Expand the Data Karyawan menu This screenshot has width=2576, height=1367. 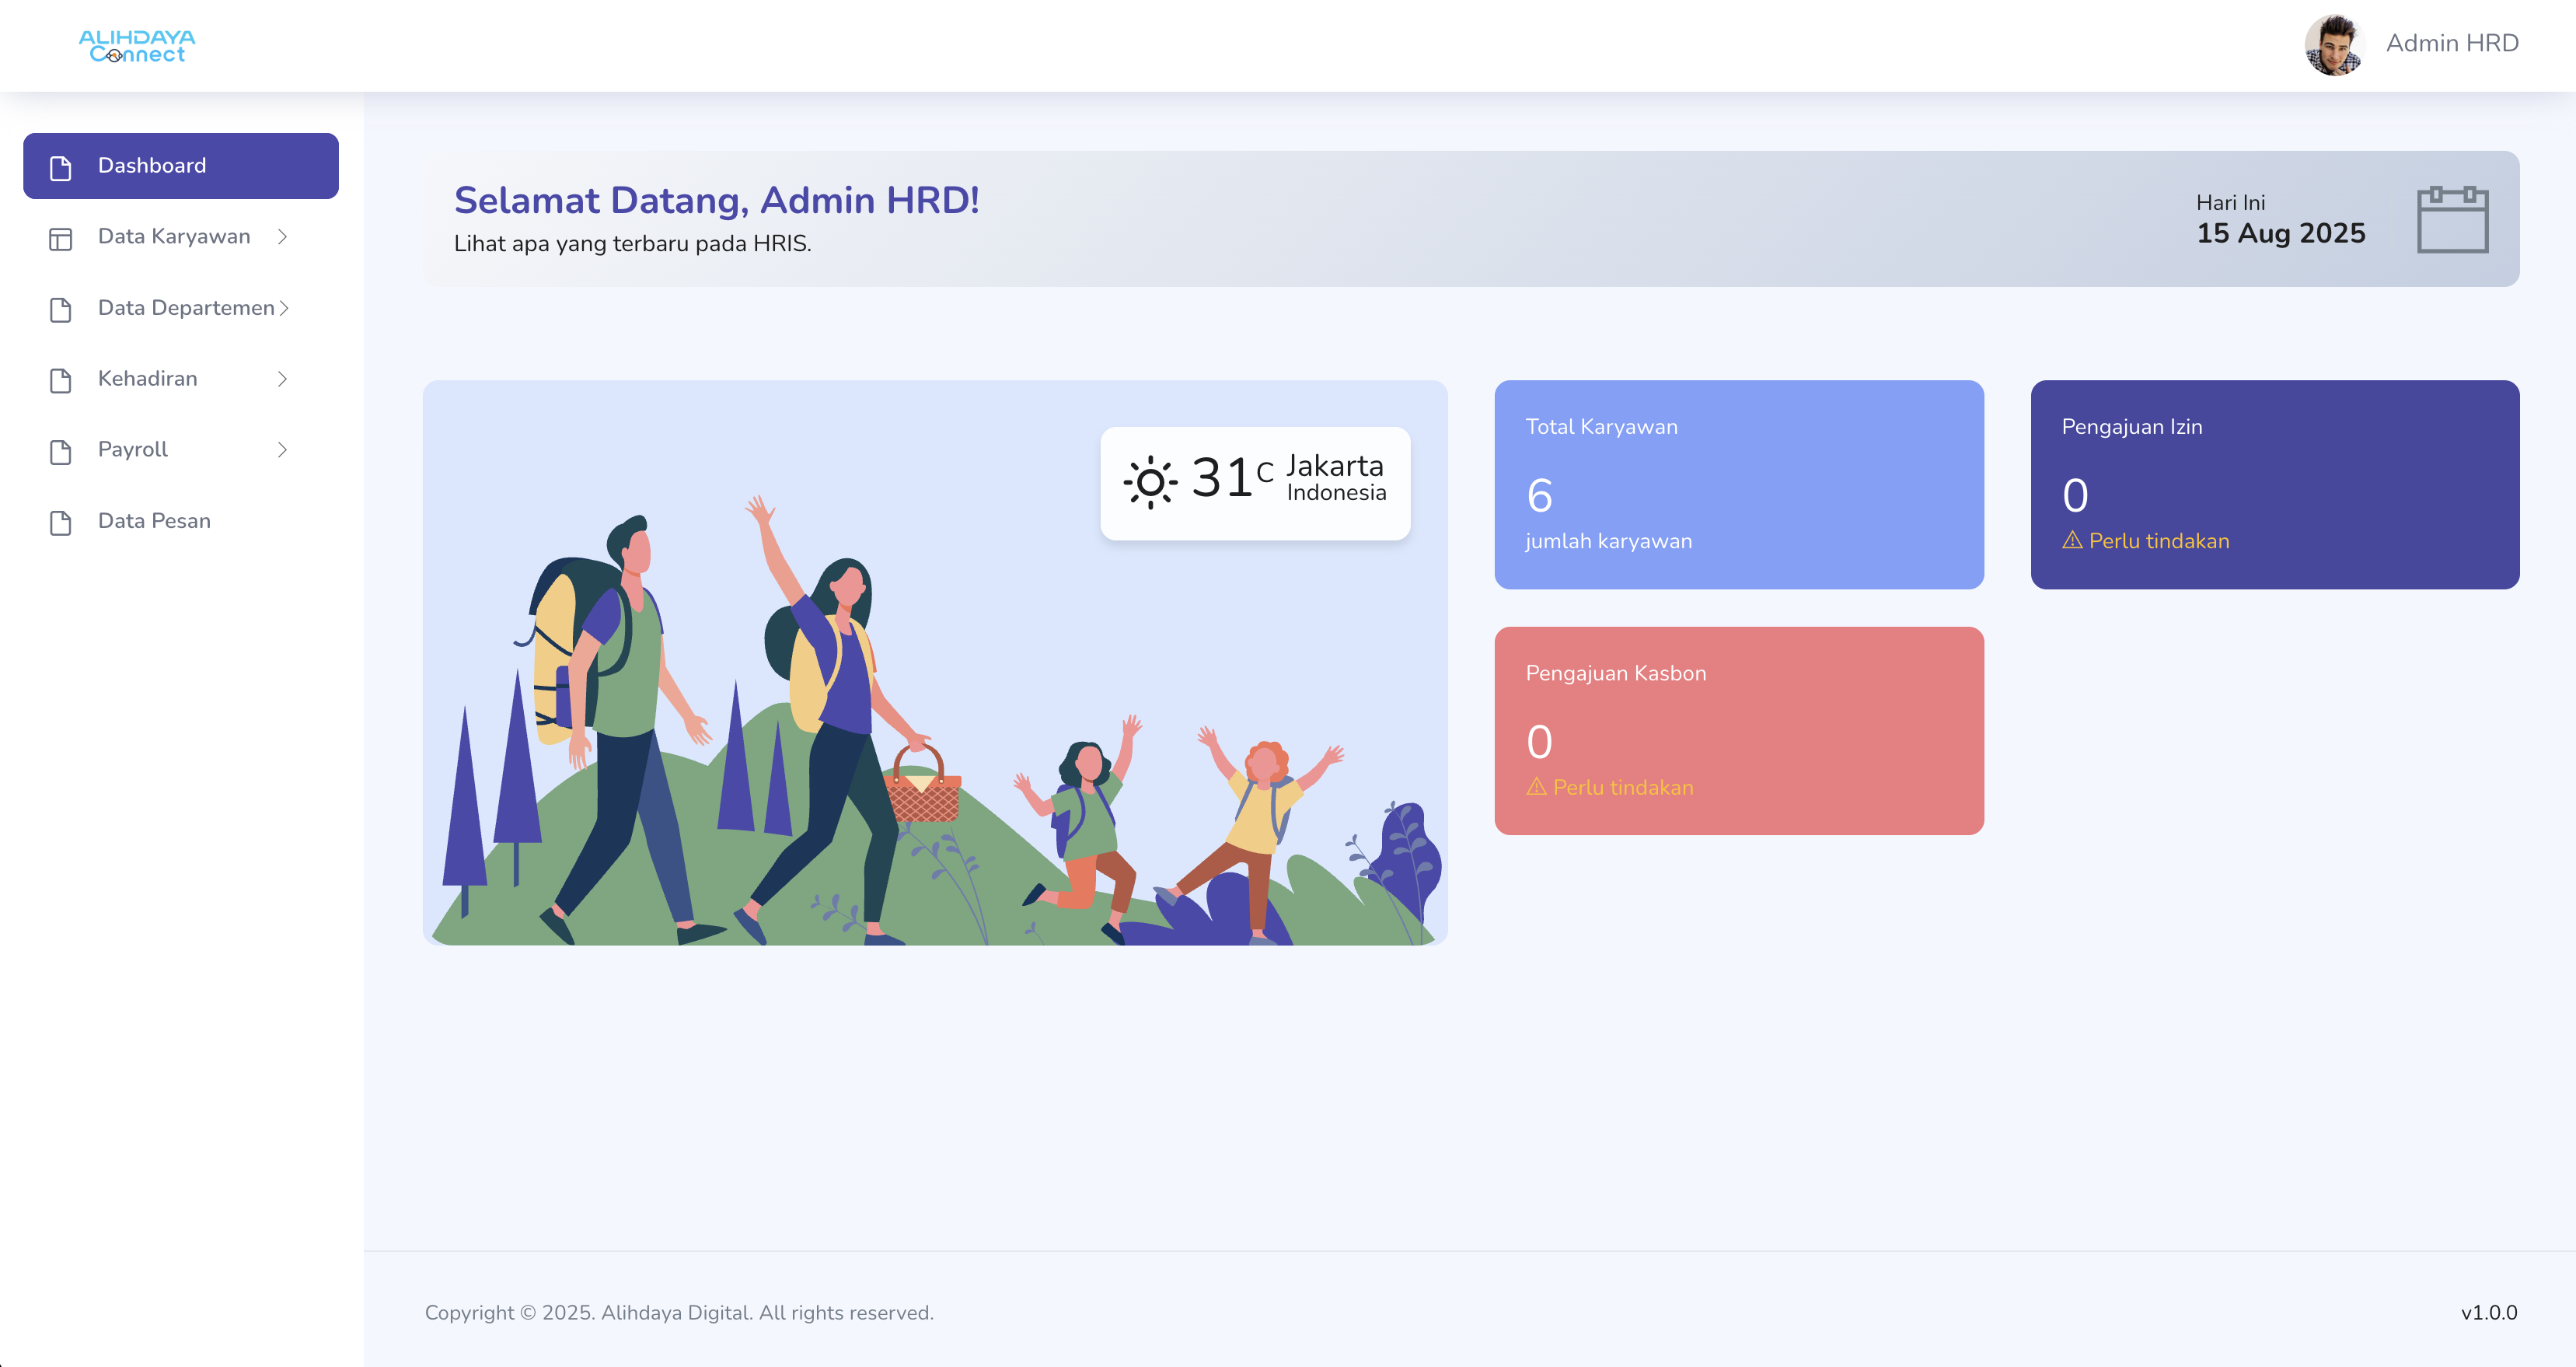coord(284,238)
